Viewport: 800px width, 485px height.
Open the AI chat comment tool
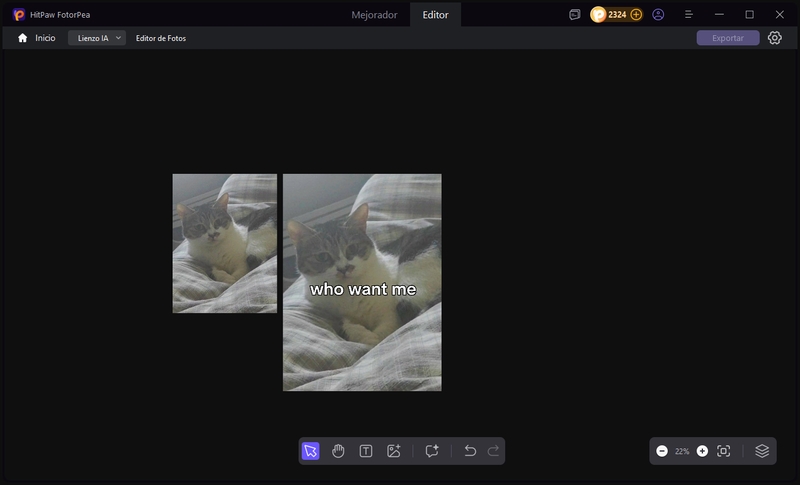tap(432, 451)
